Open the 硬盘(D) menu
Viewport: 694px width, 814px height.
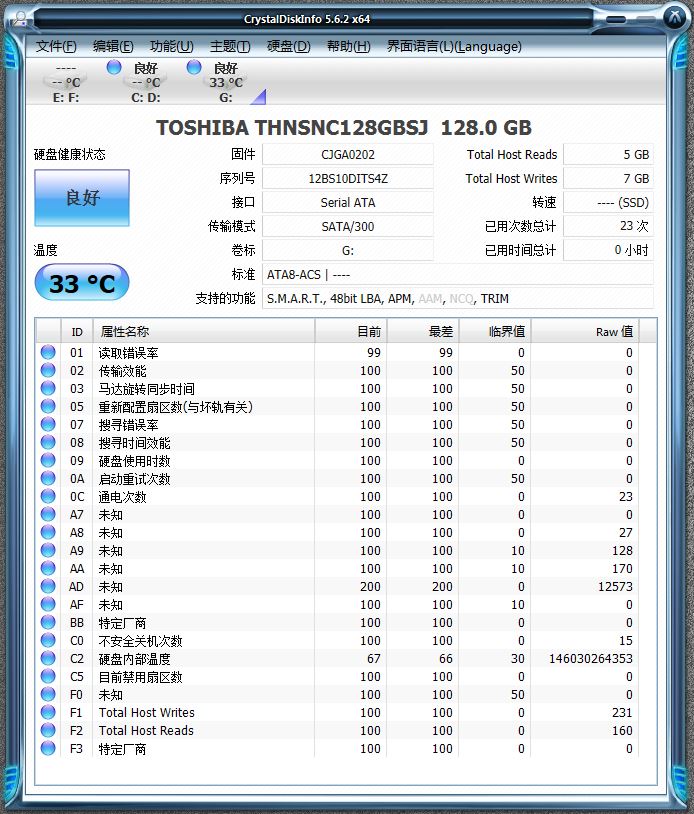[289, 47]
